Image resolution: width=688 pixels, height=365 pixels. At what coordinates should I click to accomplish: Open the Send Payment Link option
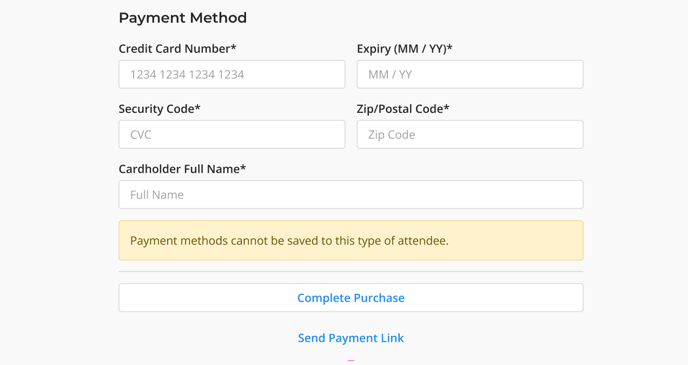point(351,338)
